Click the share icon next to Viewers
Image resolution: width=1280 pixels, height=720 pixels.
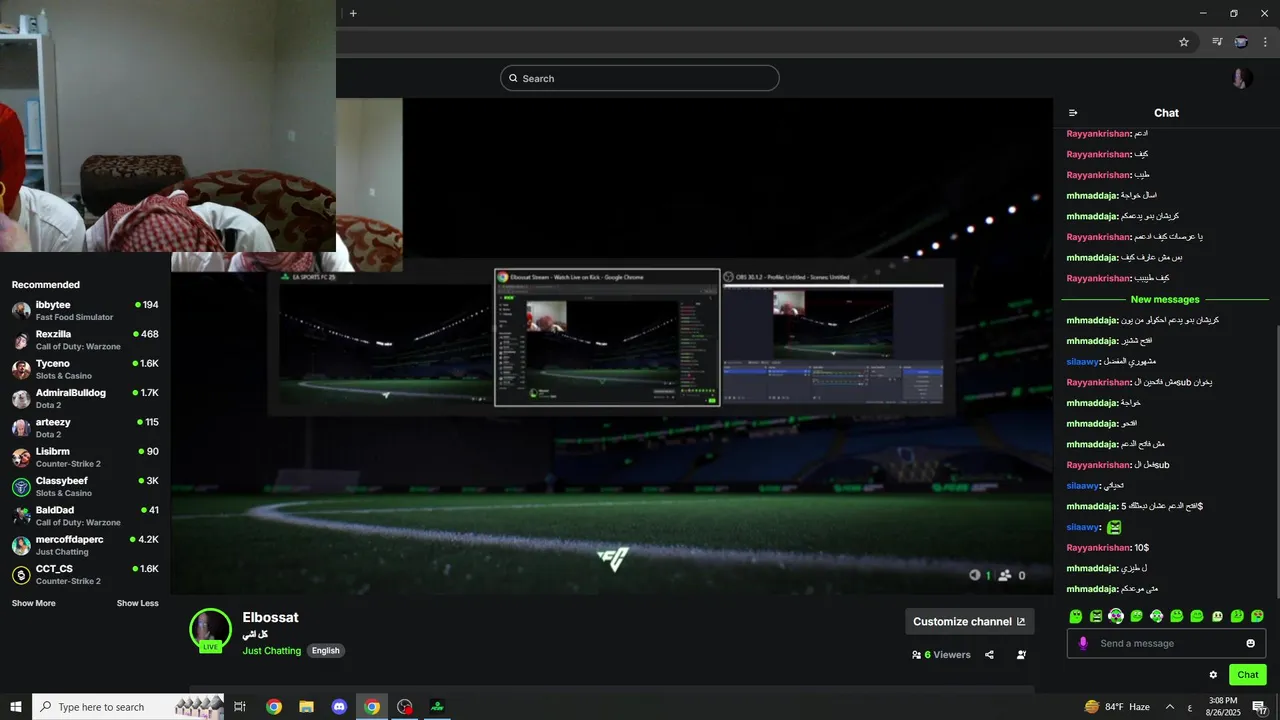(x=989, y=655)
